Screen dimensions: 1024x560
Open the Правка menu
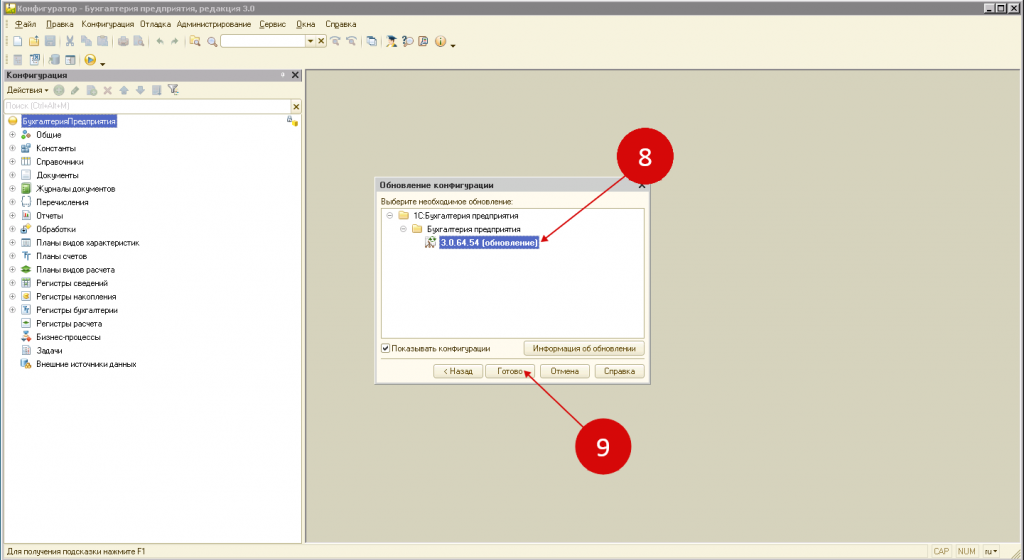59,24
